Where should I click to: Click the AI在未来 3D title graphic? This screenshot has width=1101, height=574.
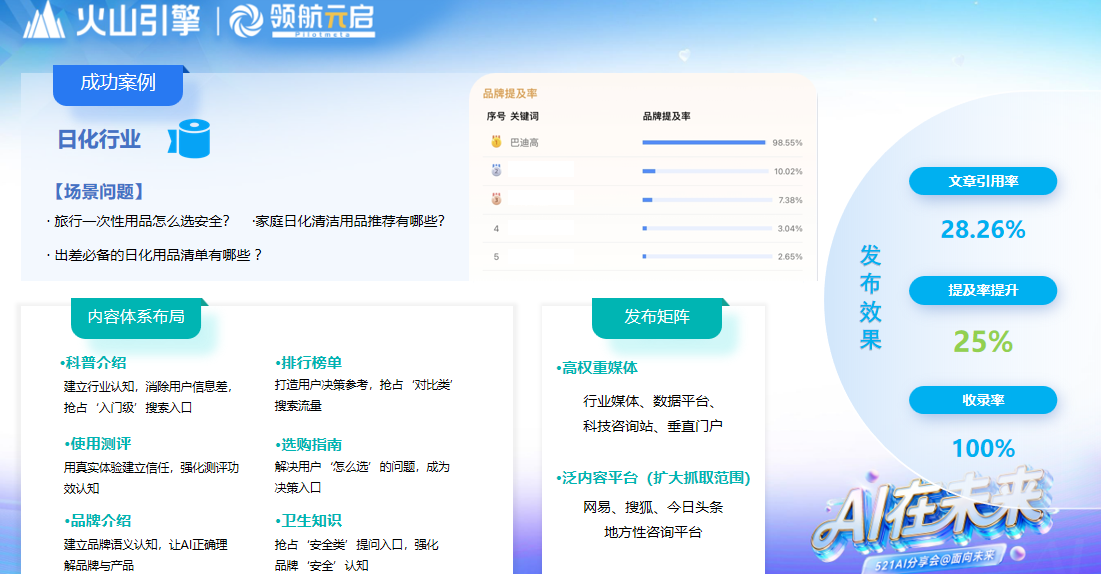pyautogui.click(x=930, y=513)
